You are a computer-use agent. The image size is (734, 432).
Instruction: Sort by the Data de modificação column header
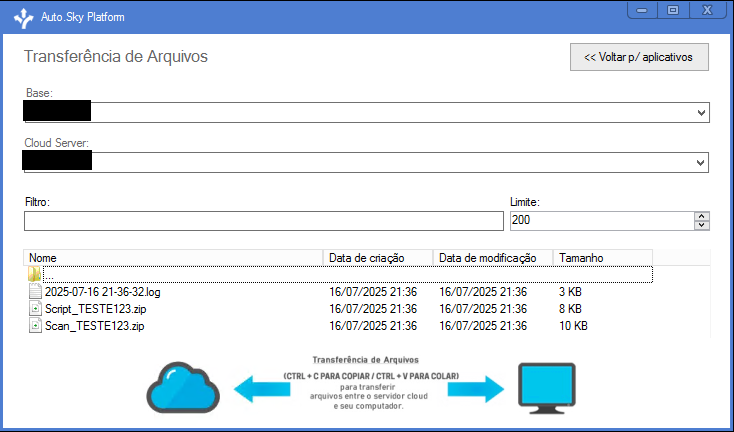pyautogui.click(x=493, y=258)
